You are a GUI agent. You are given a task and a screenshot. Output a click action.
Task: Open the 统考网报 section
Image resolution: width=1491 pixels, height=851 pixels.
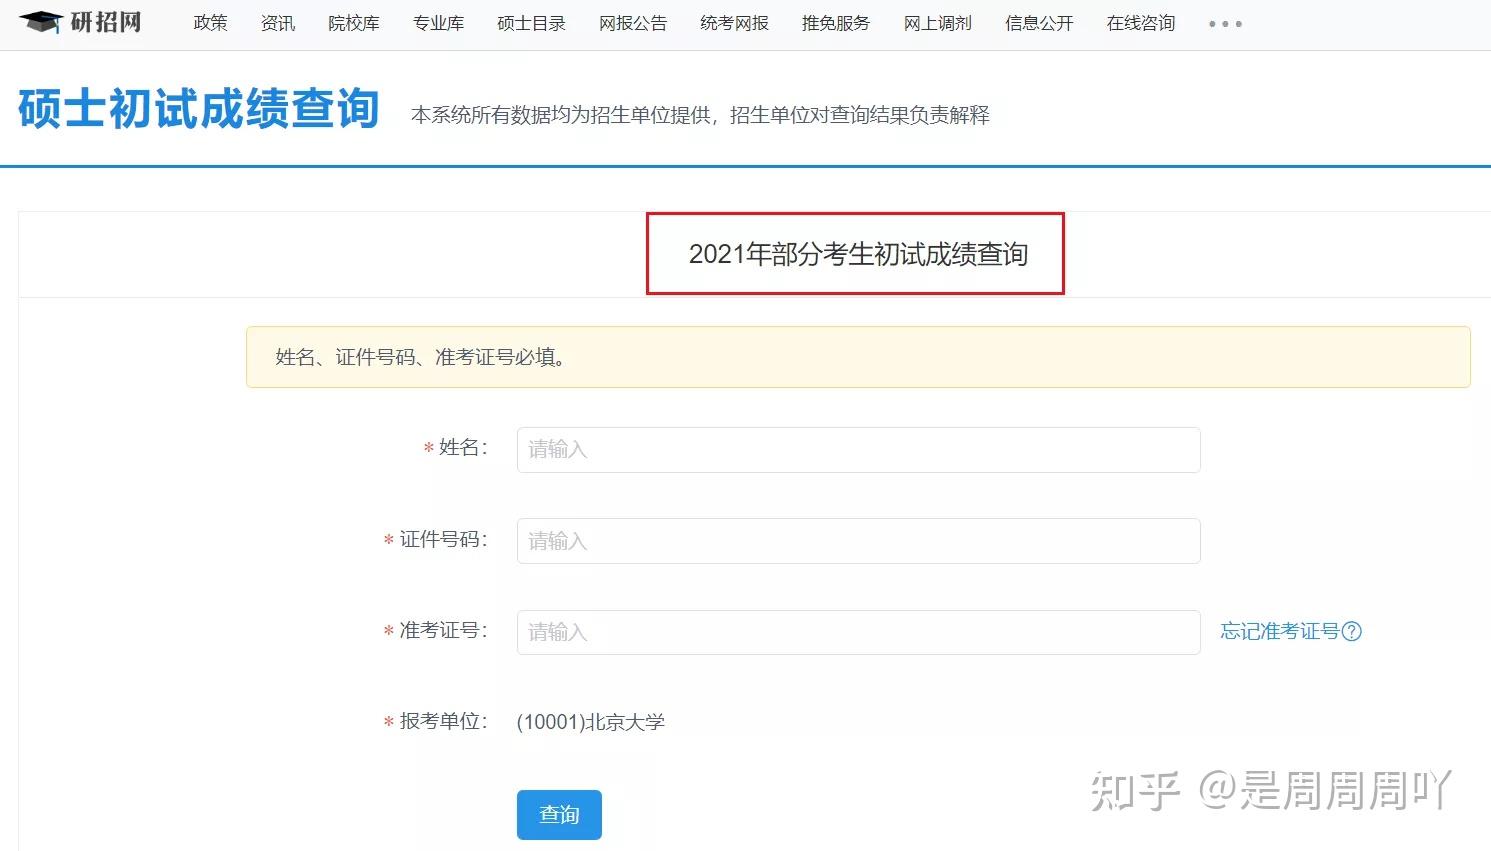click(x=734, y=23)
